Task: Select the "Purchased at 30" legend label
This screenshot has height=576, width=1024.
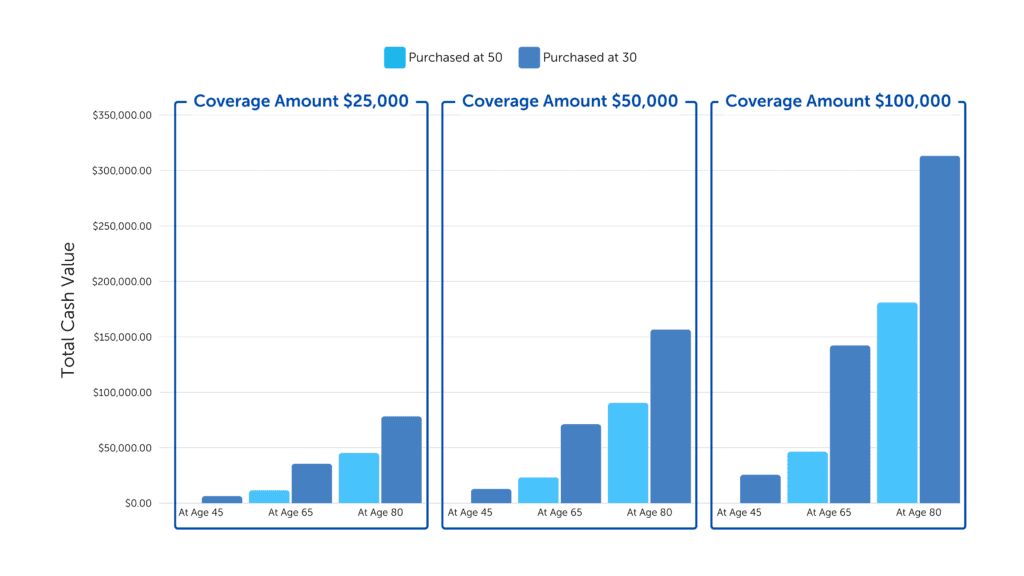Action: [589, 57]
